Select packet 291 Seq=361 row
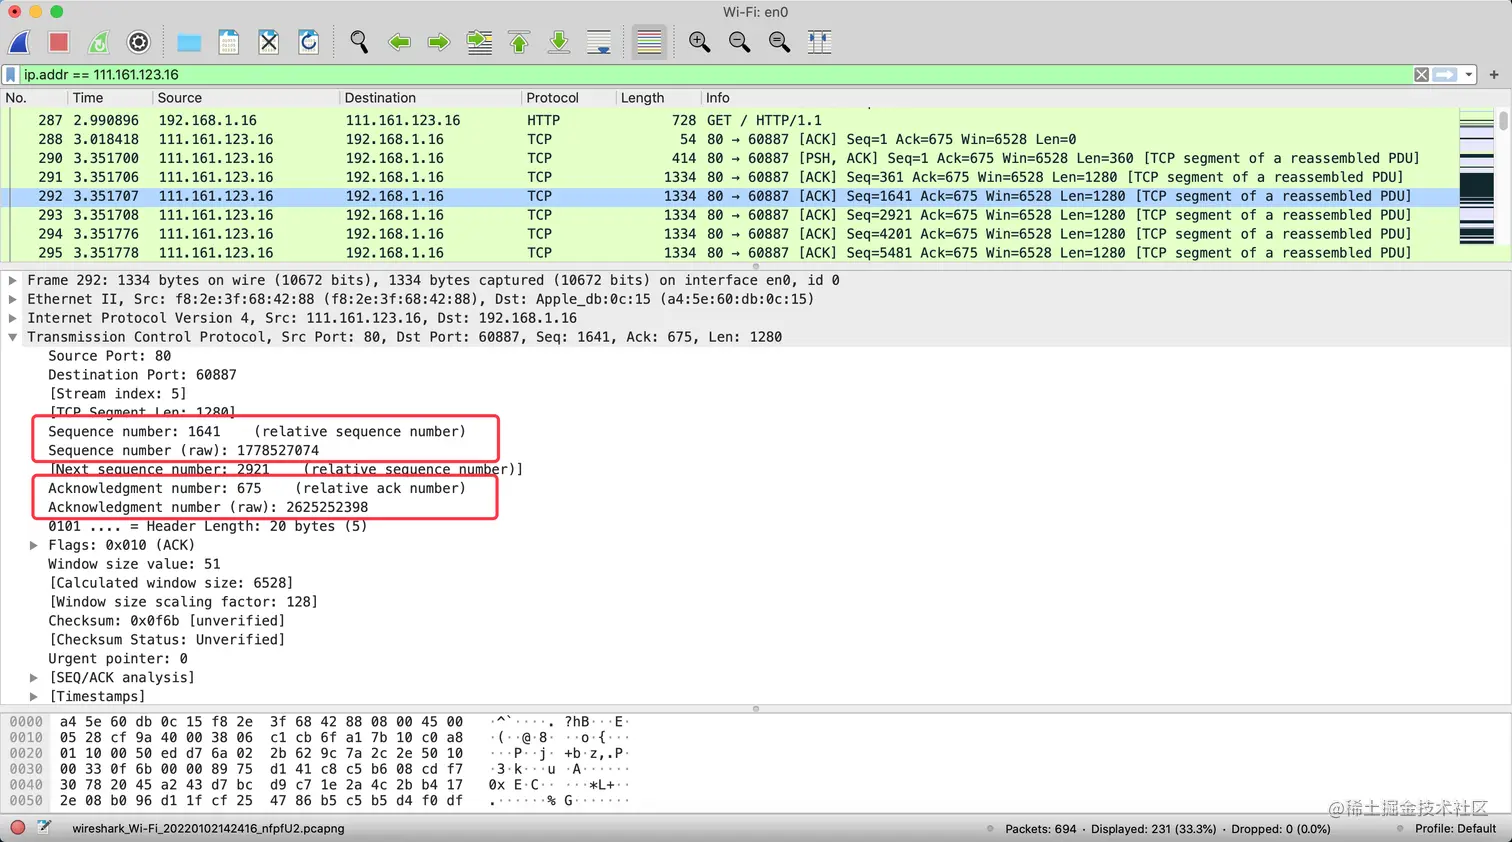This screenshot has width=1512, height=842. point(730,177)
